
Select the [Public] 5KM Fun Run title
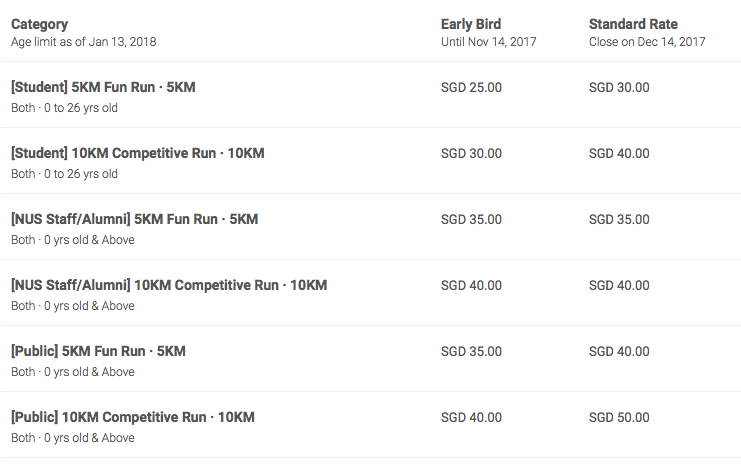point(98,352)
